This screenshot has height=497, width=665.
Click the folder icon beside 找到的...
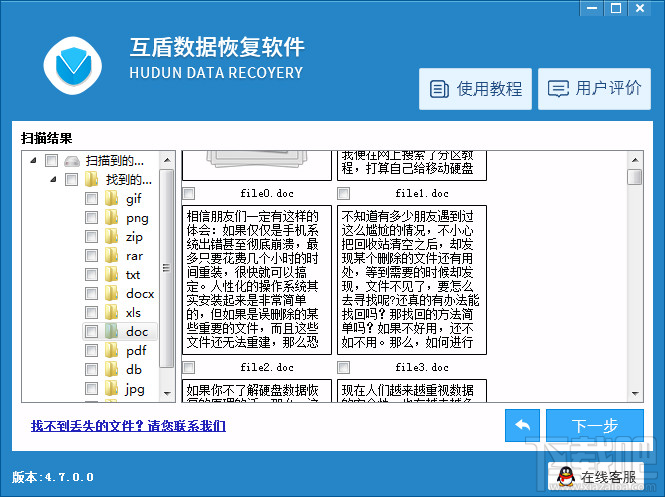coord(91,179)
